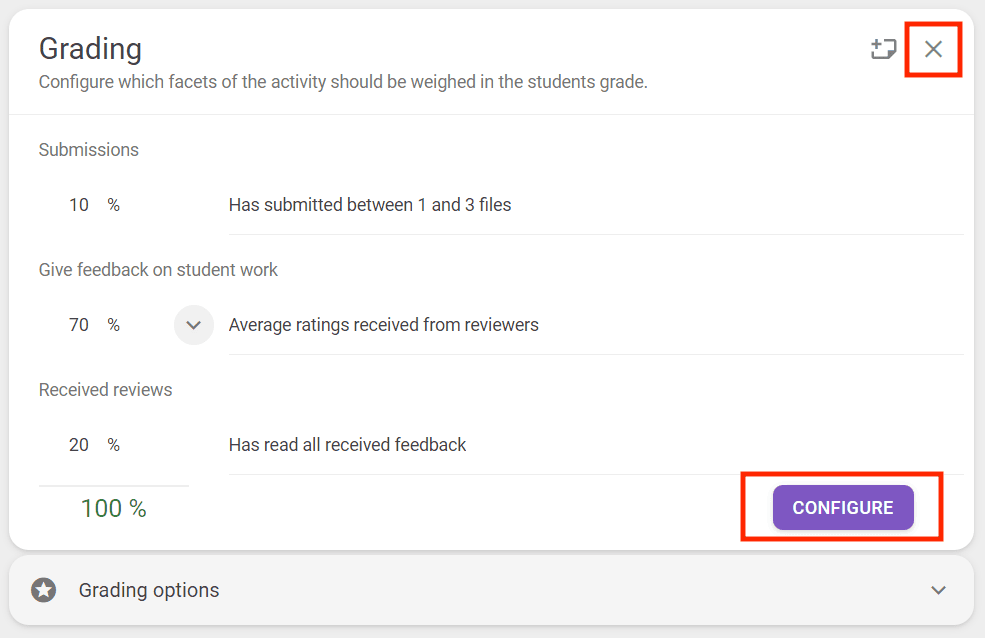
Task: Click the Submissions section heading
Action: [x=89, y=150]
